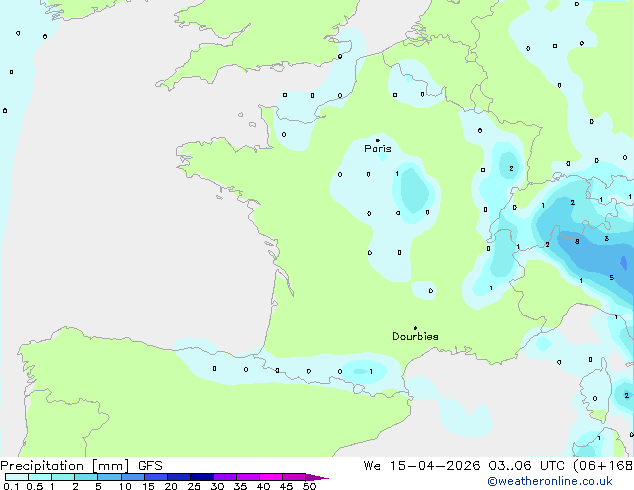634x490 pixels.
Task: Click the Dourbies city label
Action: click(415, 336)
